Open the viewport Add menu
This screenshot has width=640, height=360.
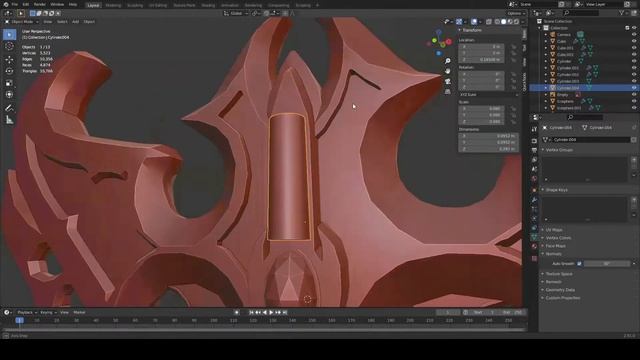tap(76, 22)
